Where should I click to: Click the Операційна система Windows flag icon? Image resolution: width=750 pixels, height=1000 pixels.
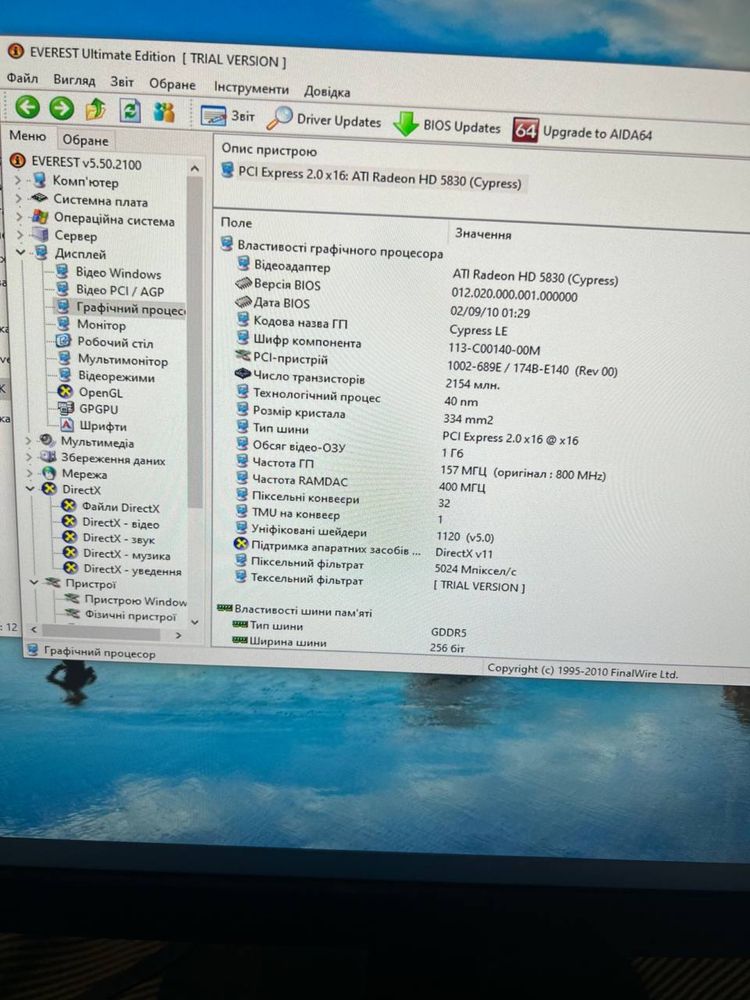[40, 217]
